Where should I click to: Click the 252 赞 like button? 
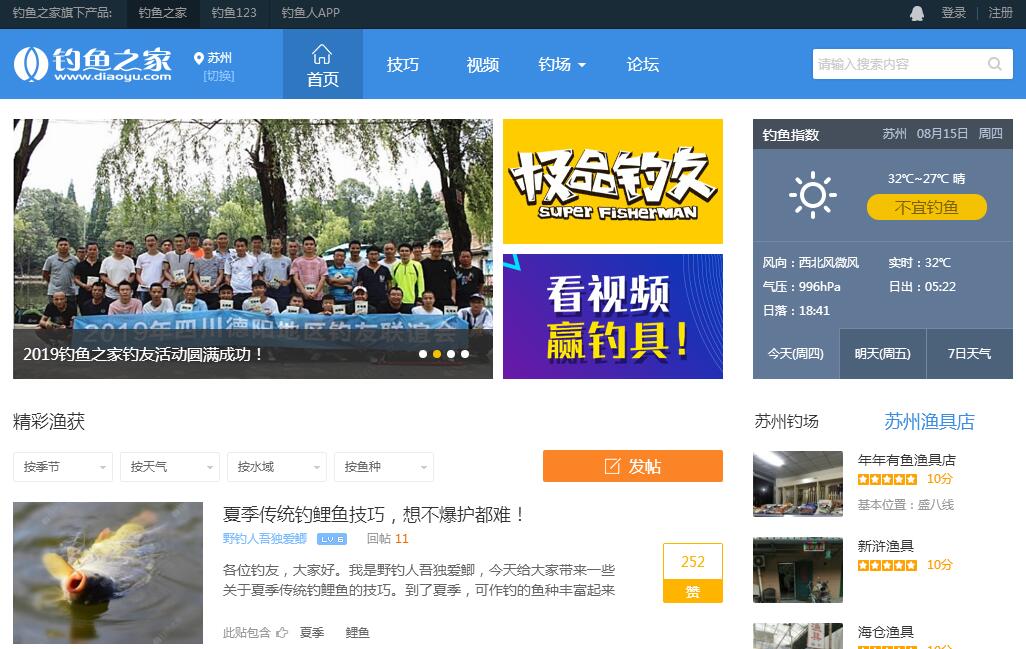pos(693,572)
